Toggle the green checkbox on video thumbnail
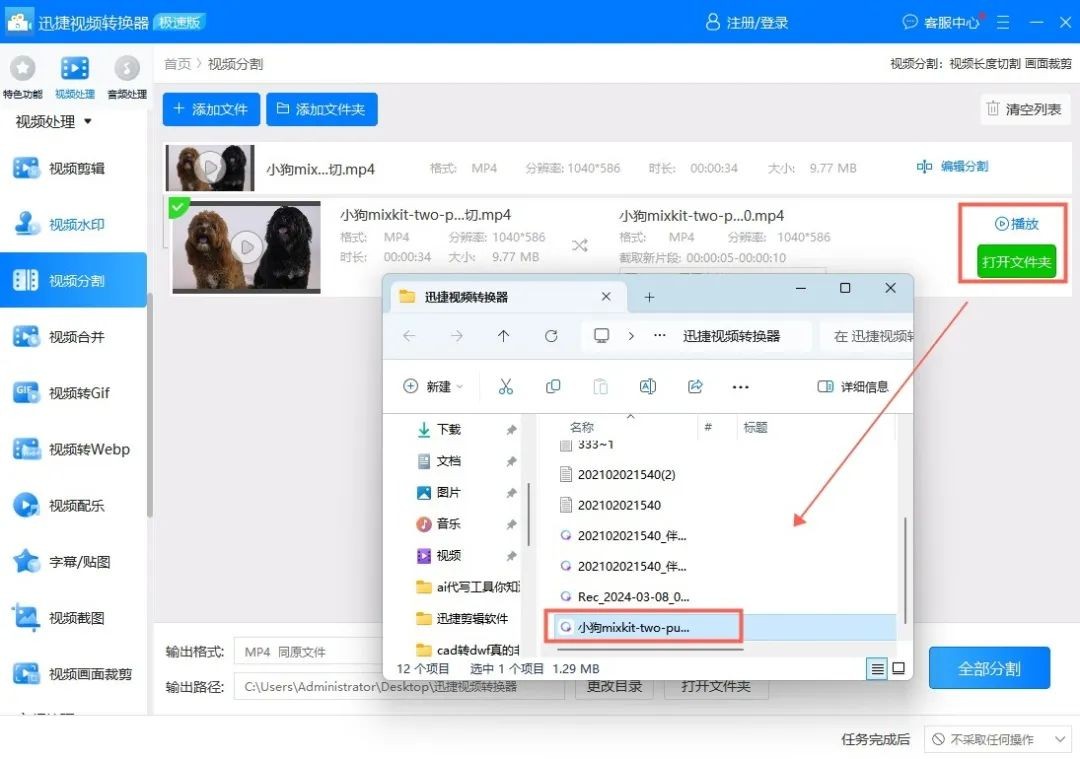 [x=178, y=207]
